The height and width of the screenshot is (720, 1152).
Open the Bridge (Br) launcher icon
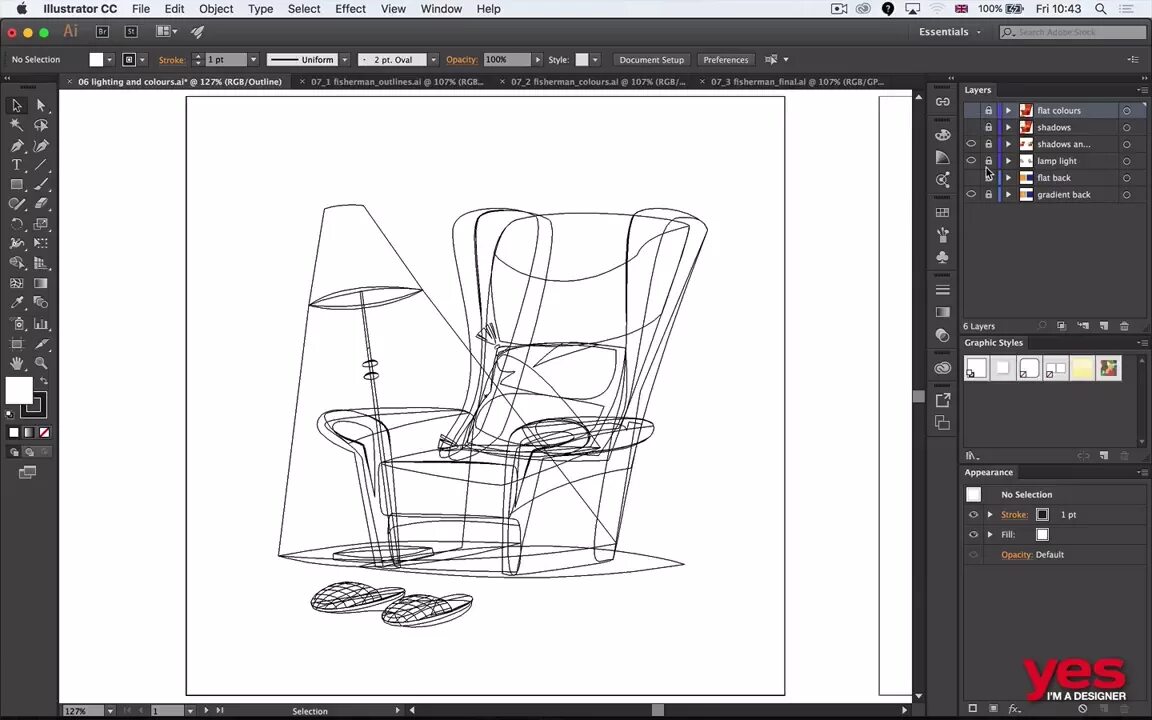[x=102, y=32]
